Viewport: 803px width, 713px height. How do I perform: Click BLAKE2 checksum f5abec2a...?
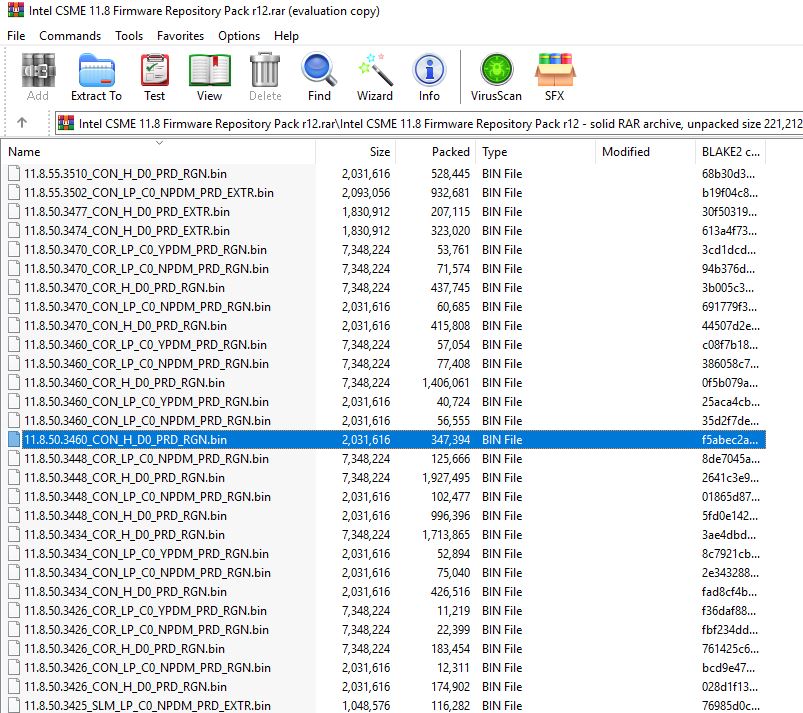click(x=729, y=439)
